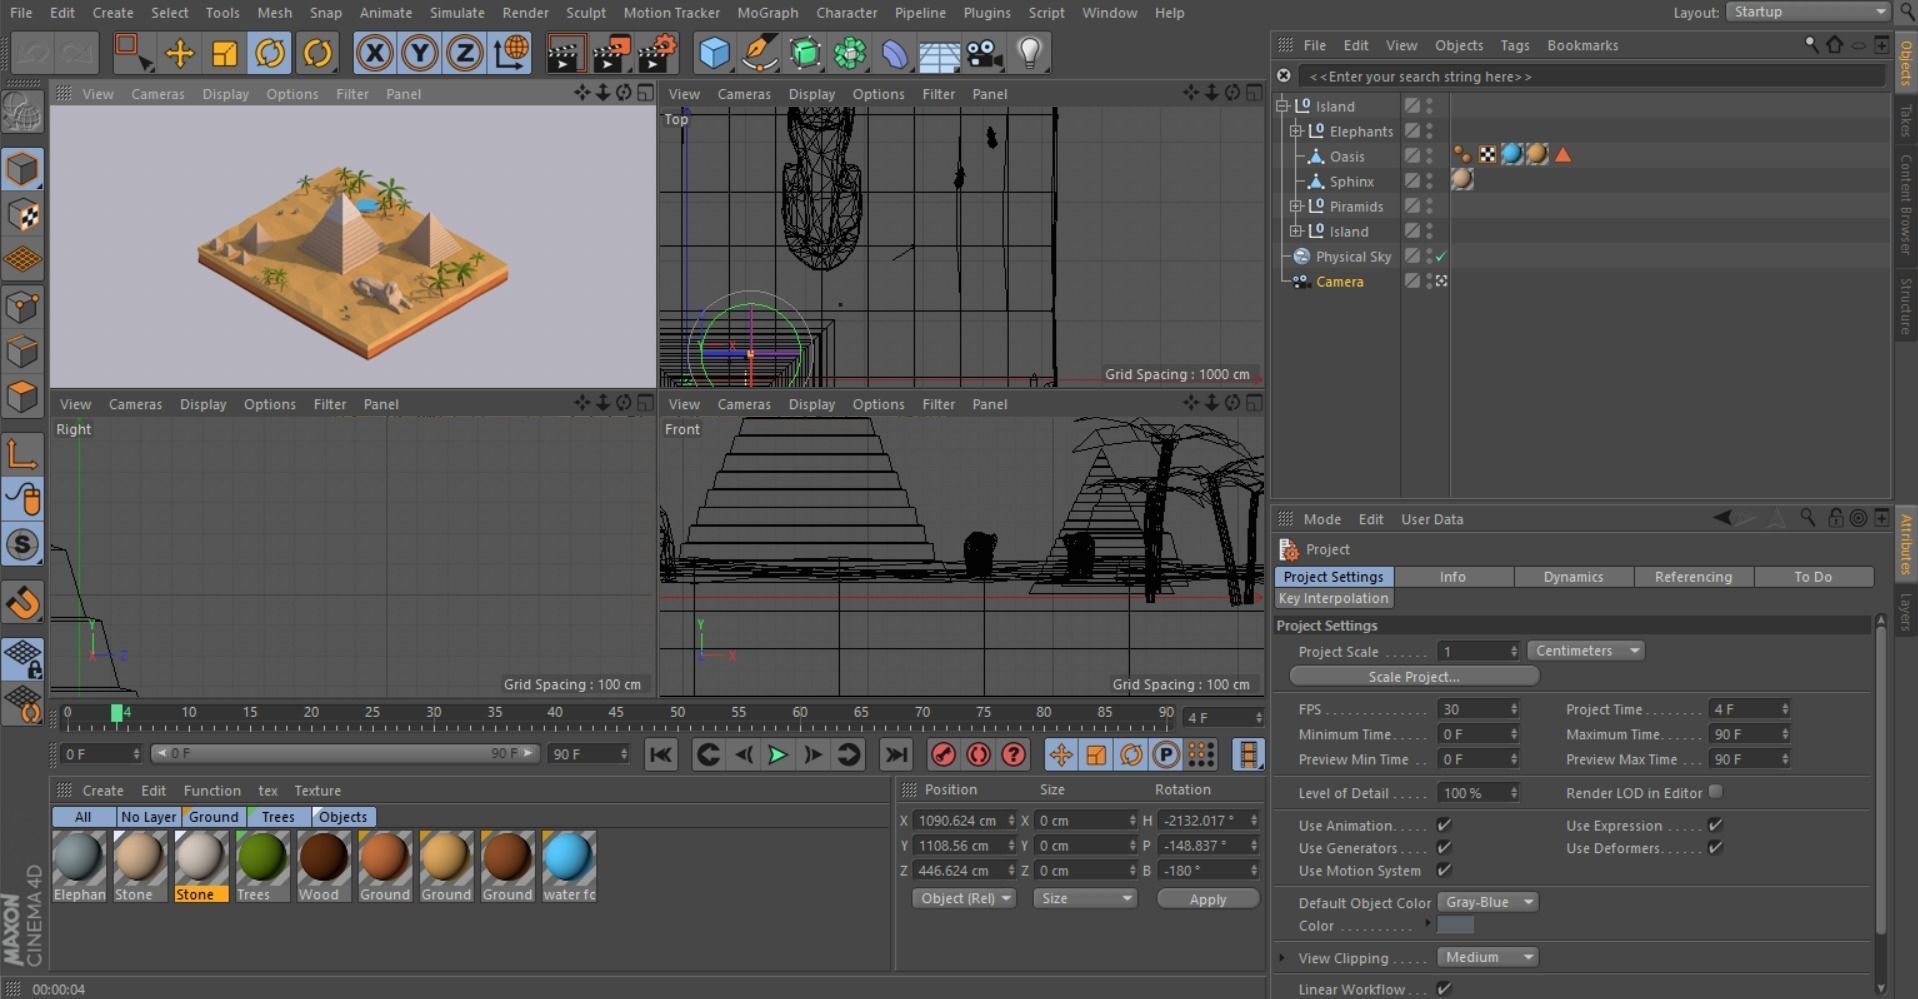Screen dimensions: 1918x999
Task: Collapse the top-level Island object
Action: 1282,106
